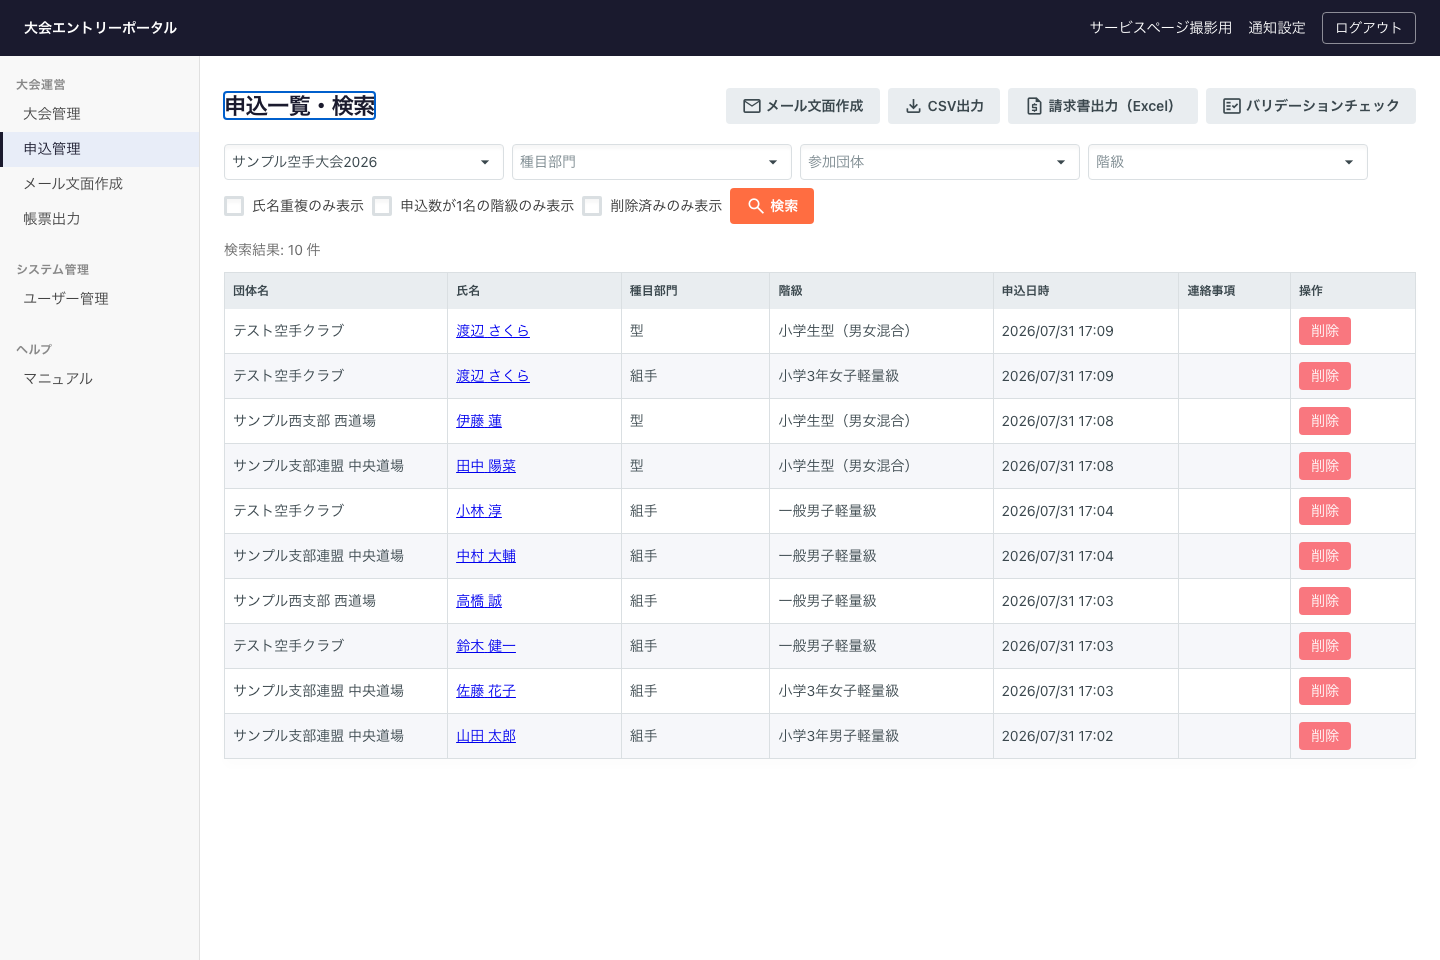Click 削除 in the 鈴木 健一 row
Image resolution: width=1440 pixels, height=960 pixels.
click(x=1325, y=646)
